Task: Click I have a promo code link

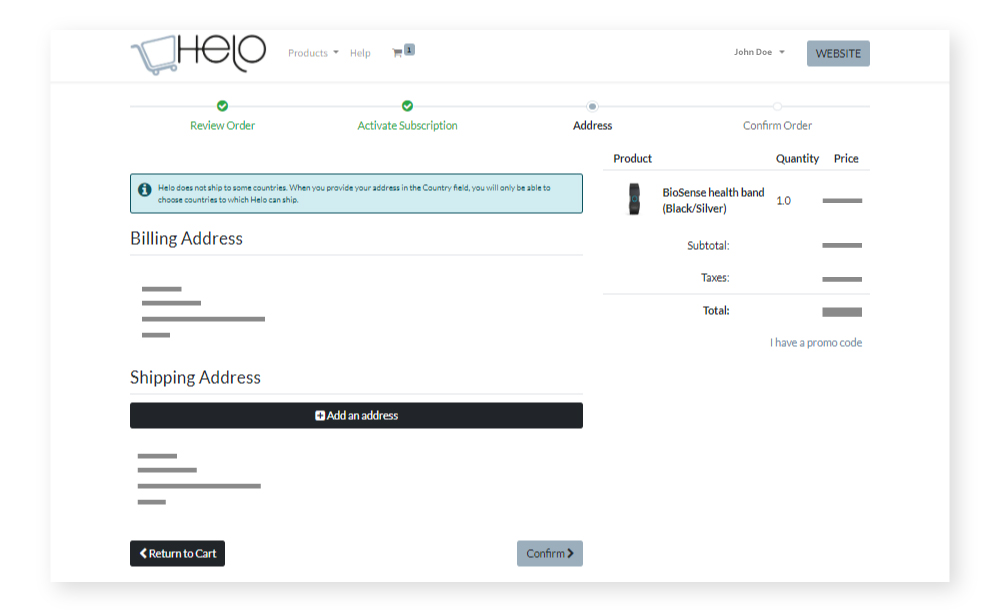Action: pyautogui.click(x=815, y=343)
